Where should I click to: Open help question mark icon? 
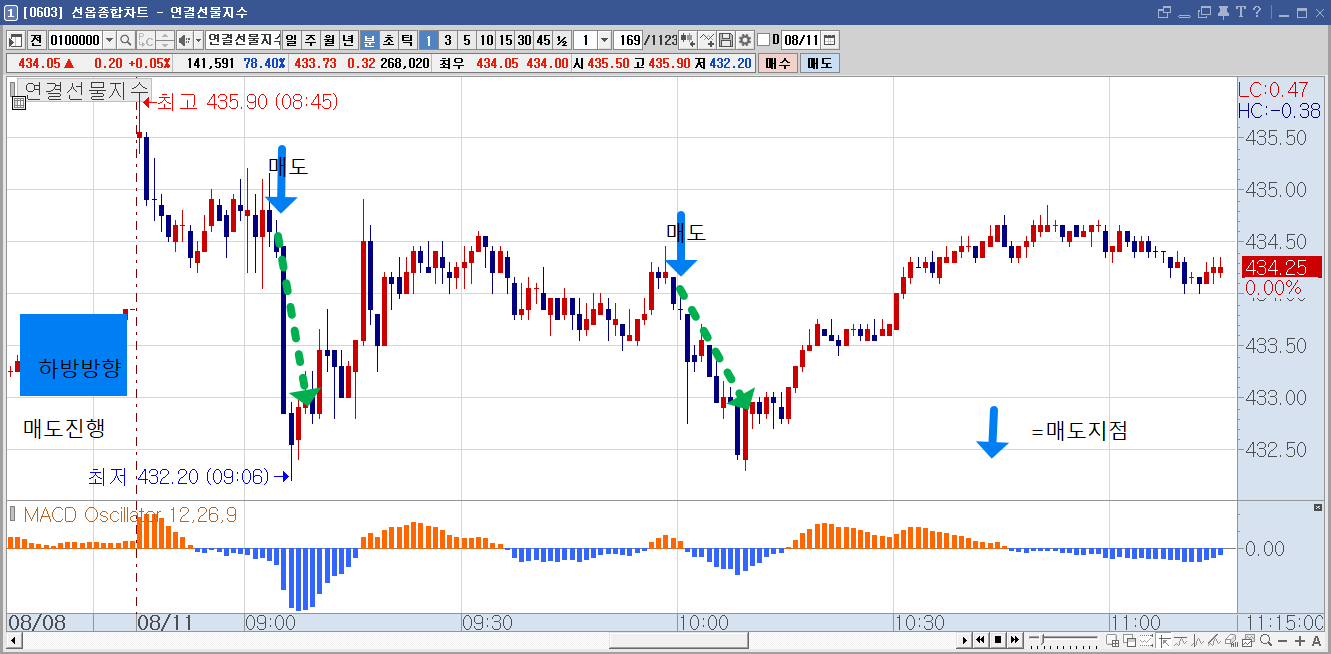coord(1257,12)
